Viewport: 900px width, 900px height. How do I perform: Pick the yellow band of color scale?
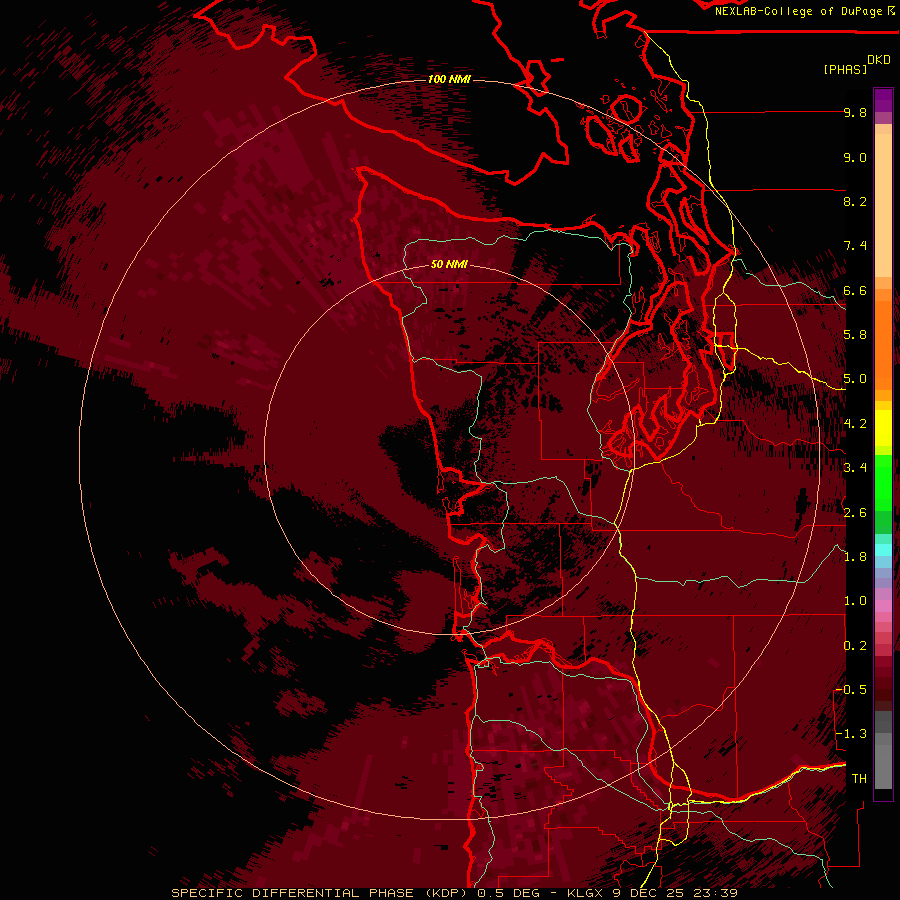point(883,428)
